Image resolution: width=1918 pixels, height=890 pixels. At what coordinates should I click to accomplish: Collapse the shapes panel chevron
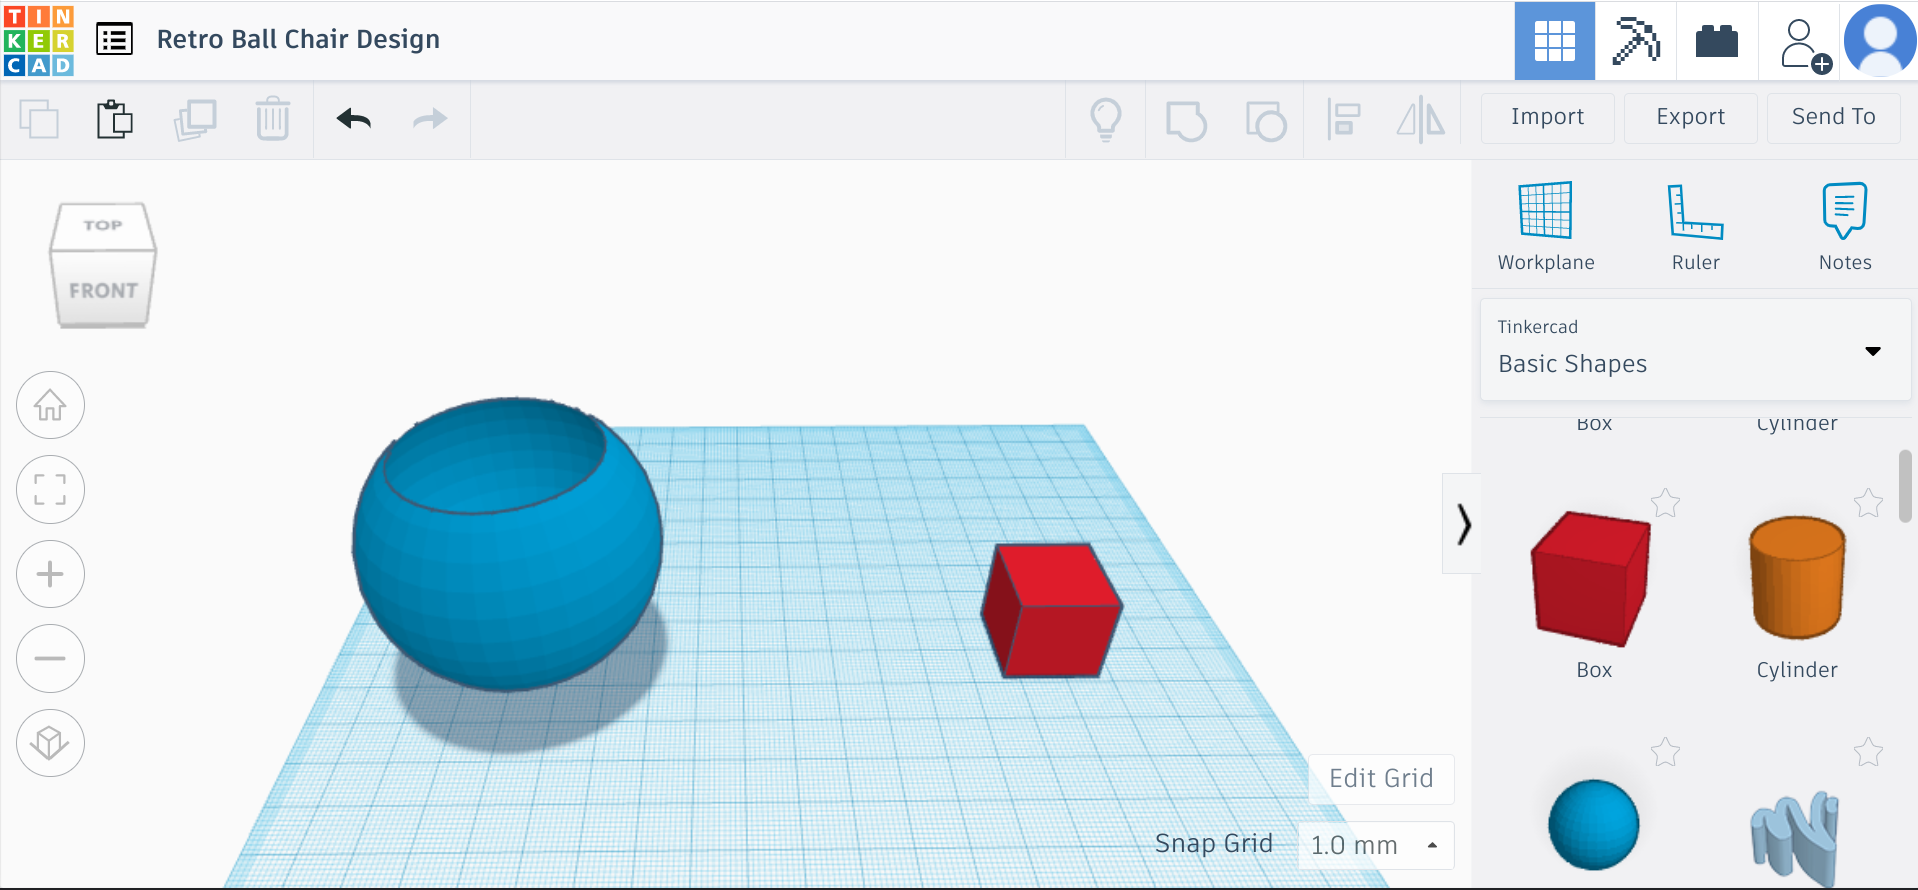click(1463, 524)
